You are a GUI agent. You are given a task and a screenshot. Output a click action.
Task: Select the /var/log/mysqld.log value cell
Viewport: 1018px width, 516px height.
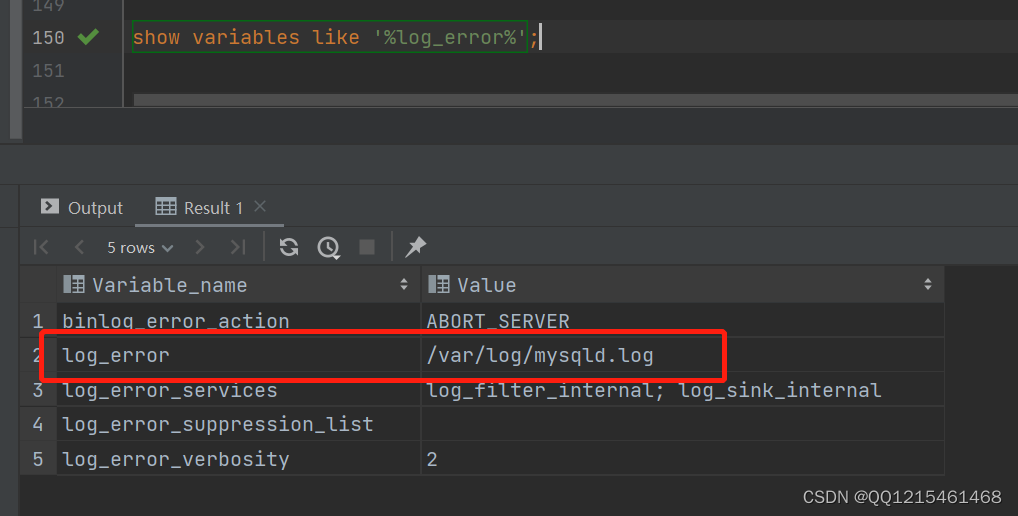click(x=682, y=355)
